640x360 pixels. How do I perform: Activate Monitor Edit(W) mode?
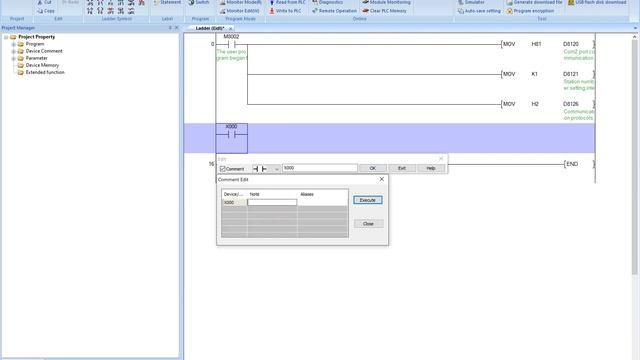click(240, 11)
